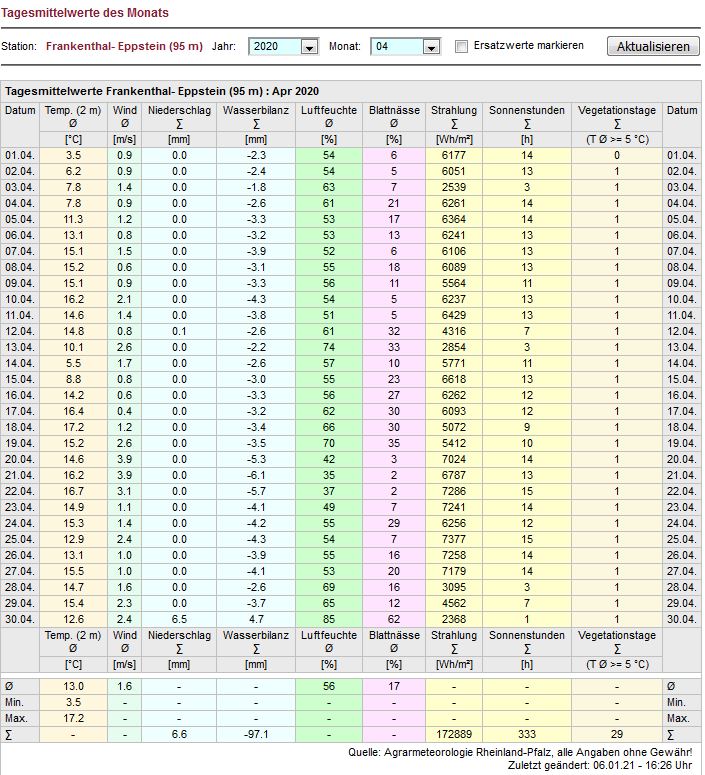The width and height of the screenshot is (705, 775).
Task: Click the Vegetationstage total 29
Action: (x=616, y=735)
